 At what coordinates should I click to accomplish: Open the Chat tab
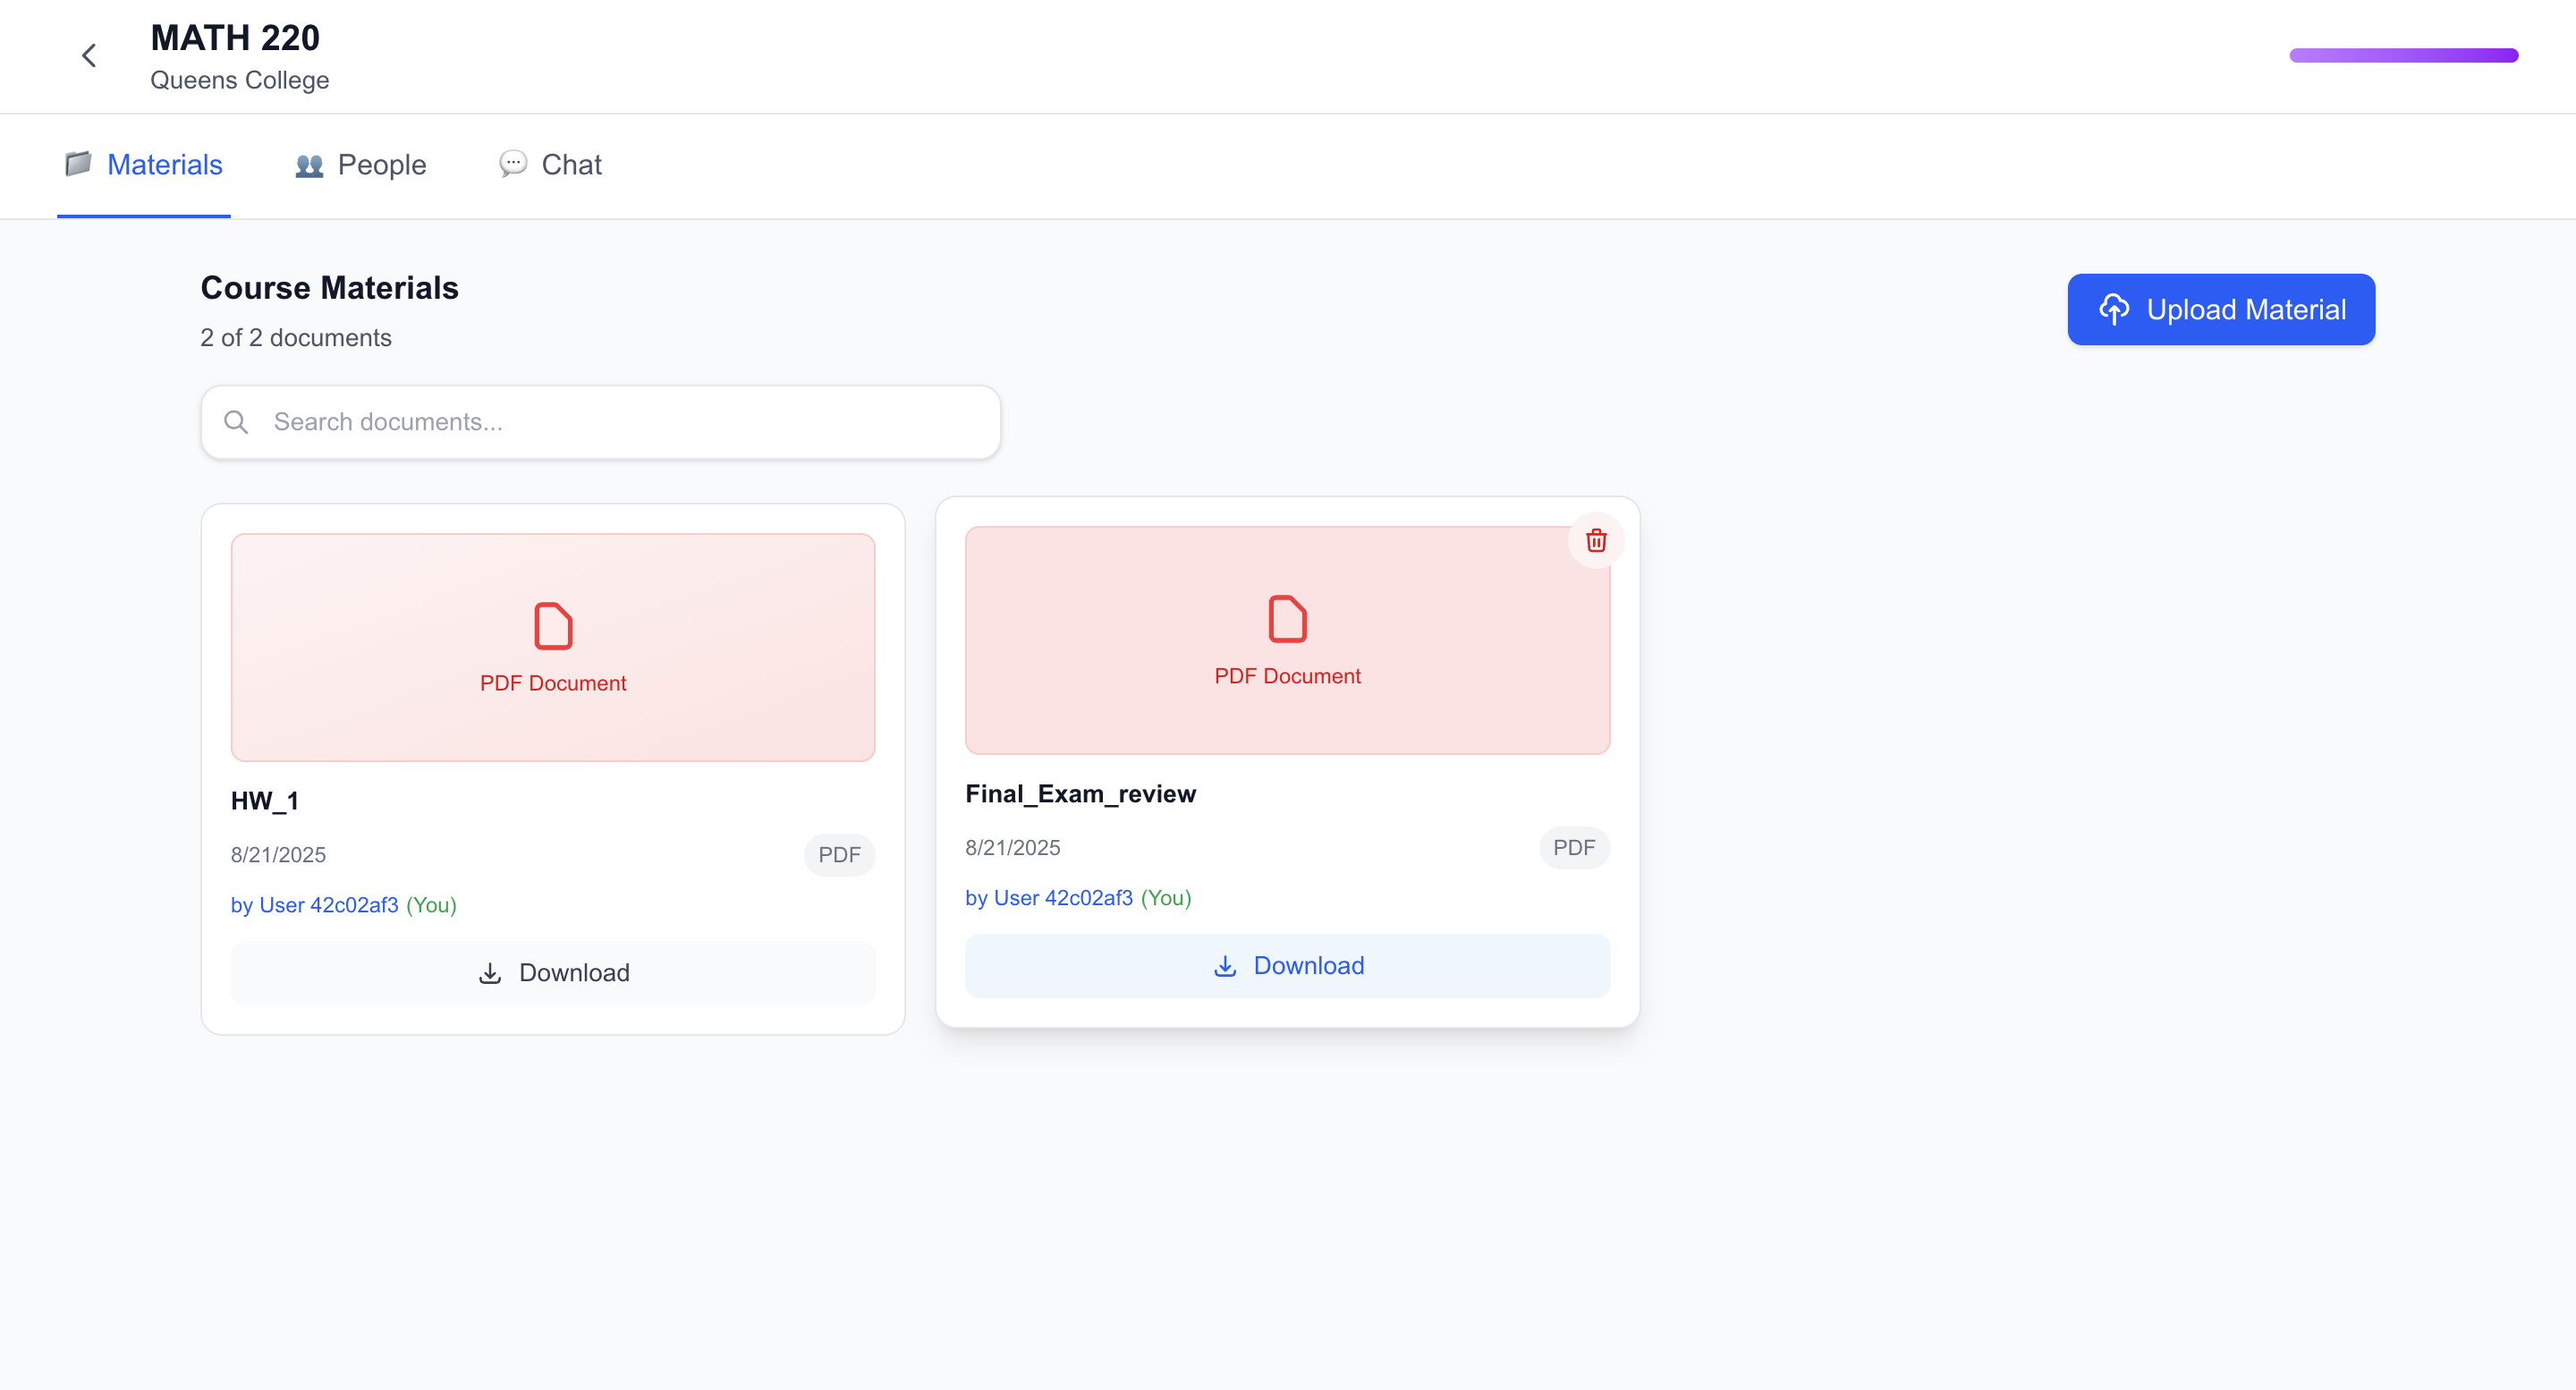pyautogui.click(x=571, y=165)
